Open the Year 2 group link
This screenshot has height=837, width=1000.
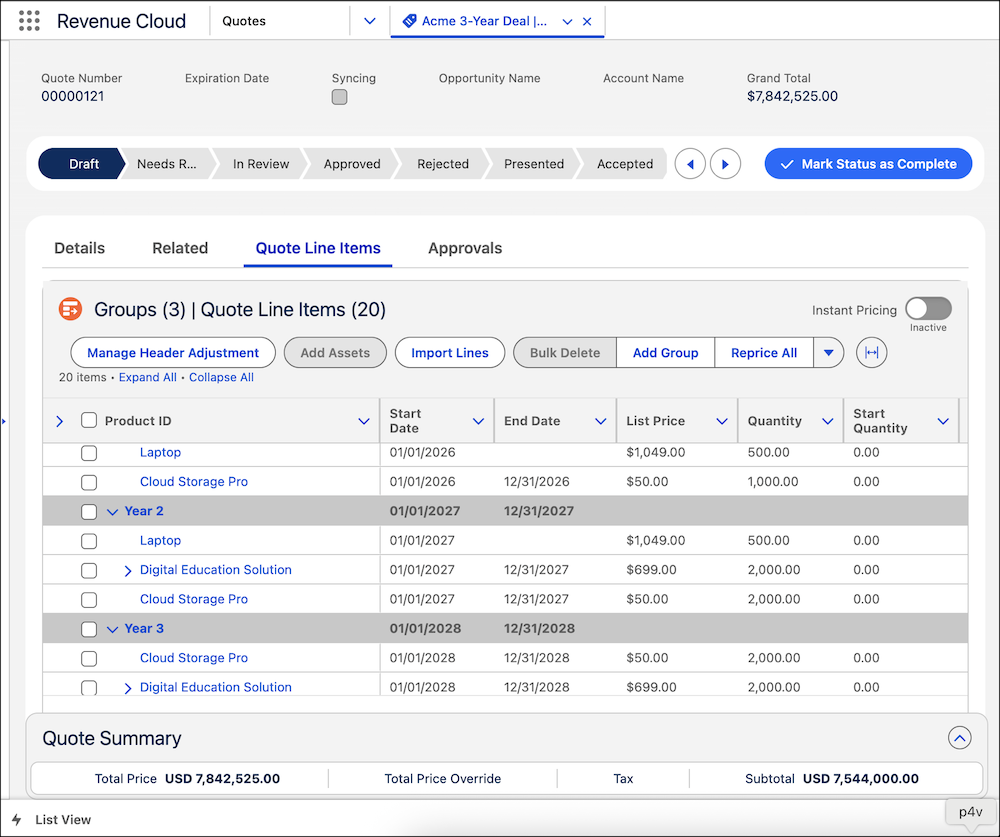144,512
